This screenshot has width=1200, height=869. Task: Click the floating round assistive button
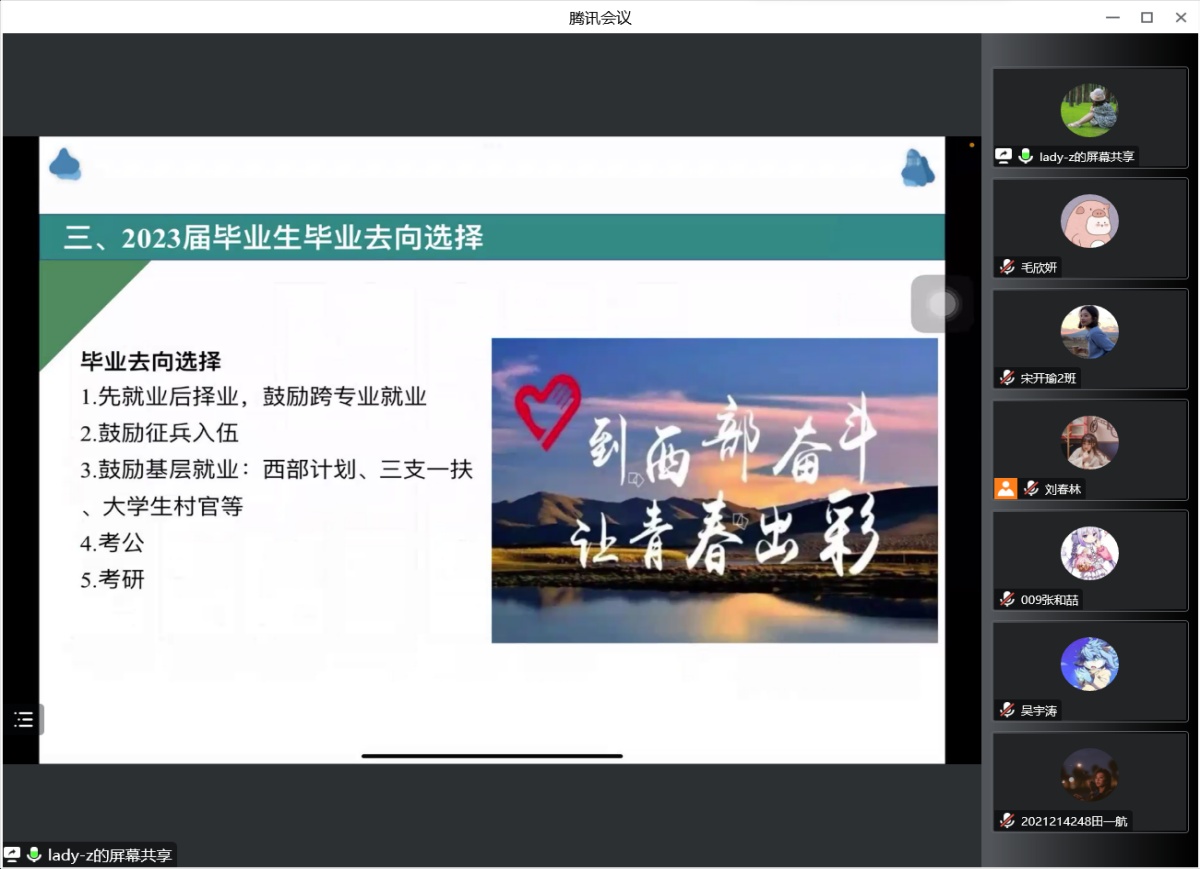(x=941, y=304)
